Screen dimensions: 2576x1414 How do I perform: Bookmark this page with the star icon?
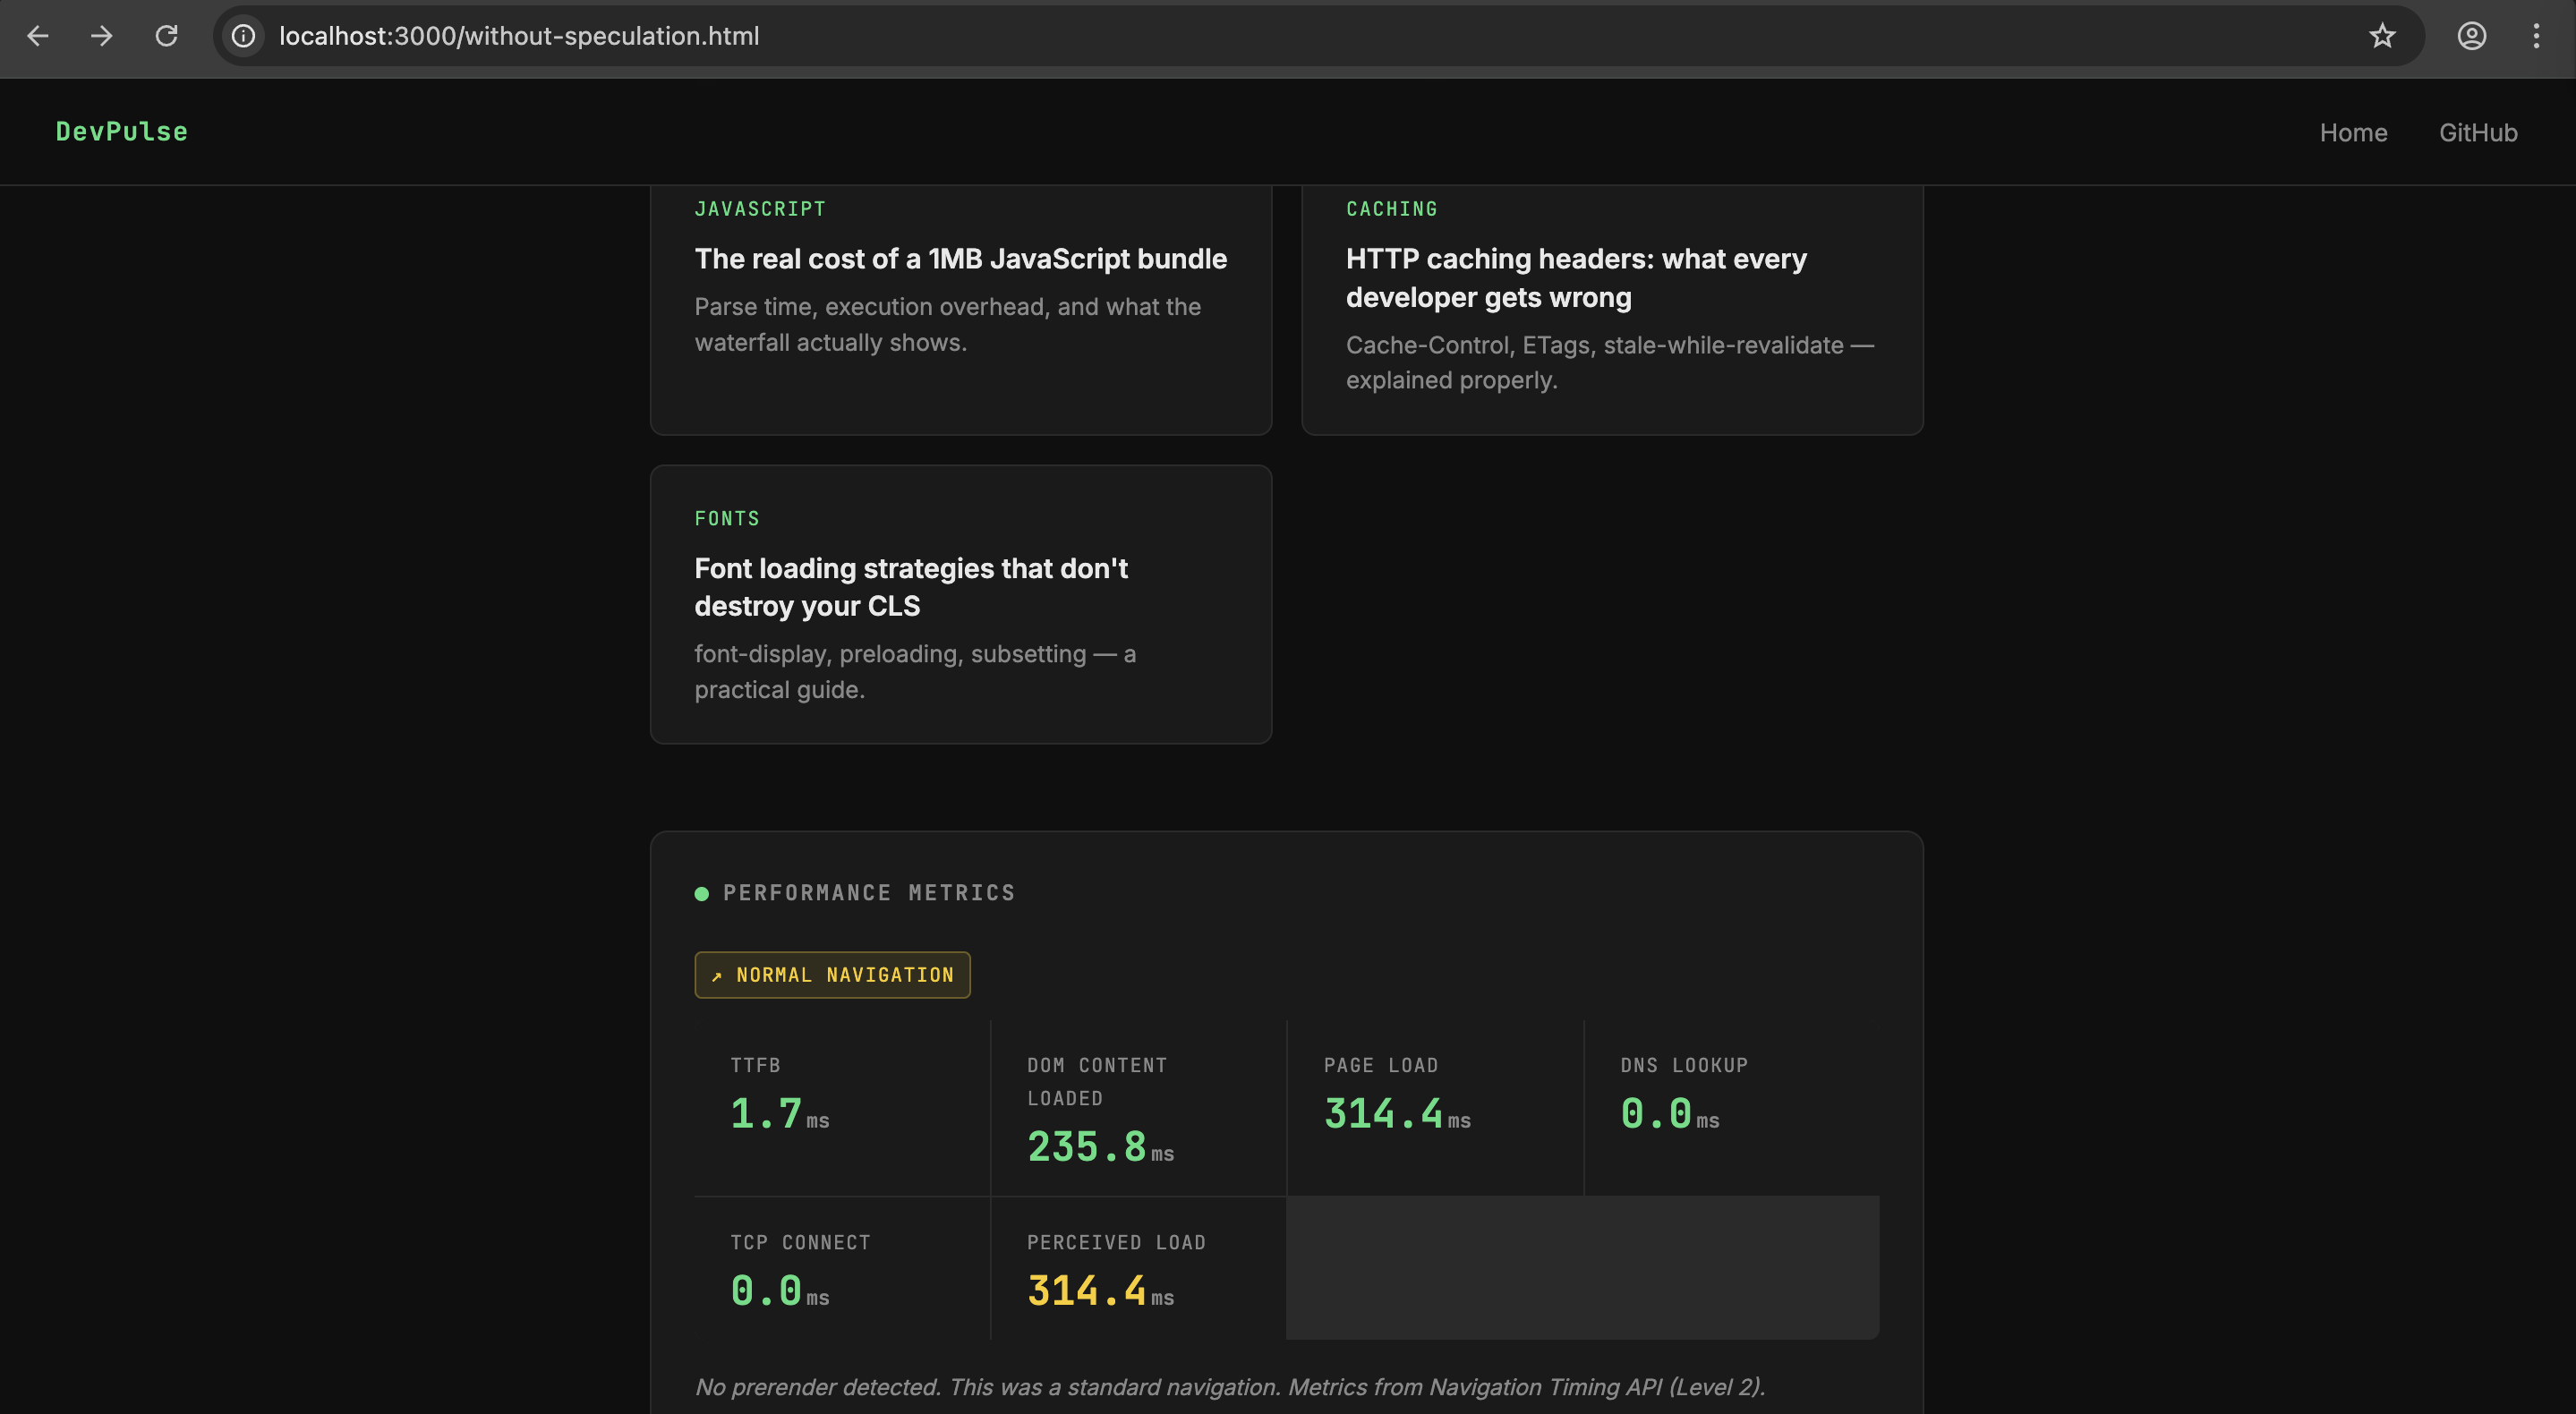tap(2382, 36)
